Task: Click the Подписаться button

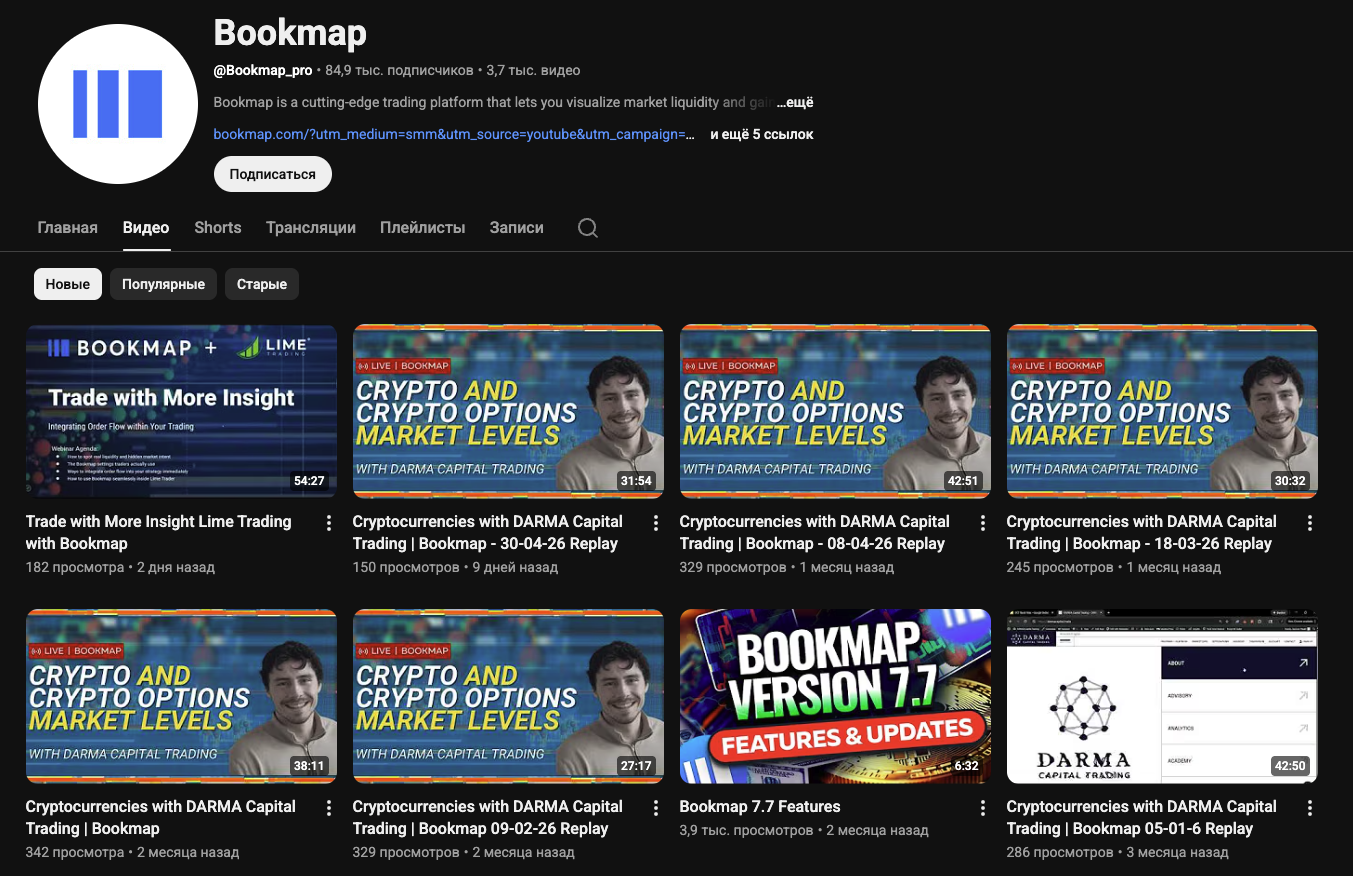Action: point(273,174)
